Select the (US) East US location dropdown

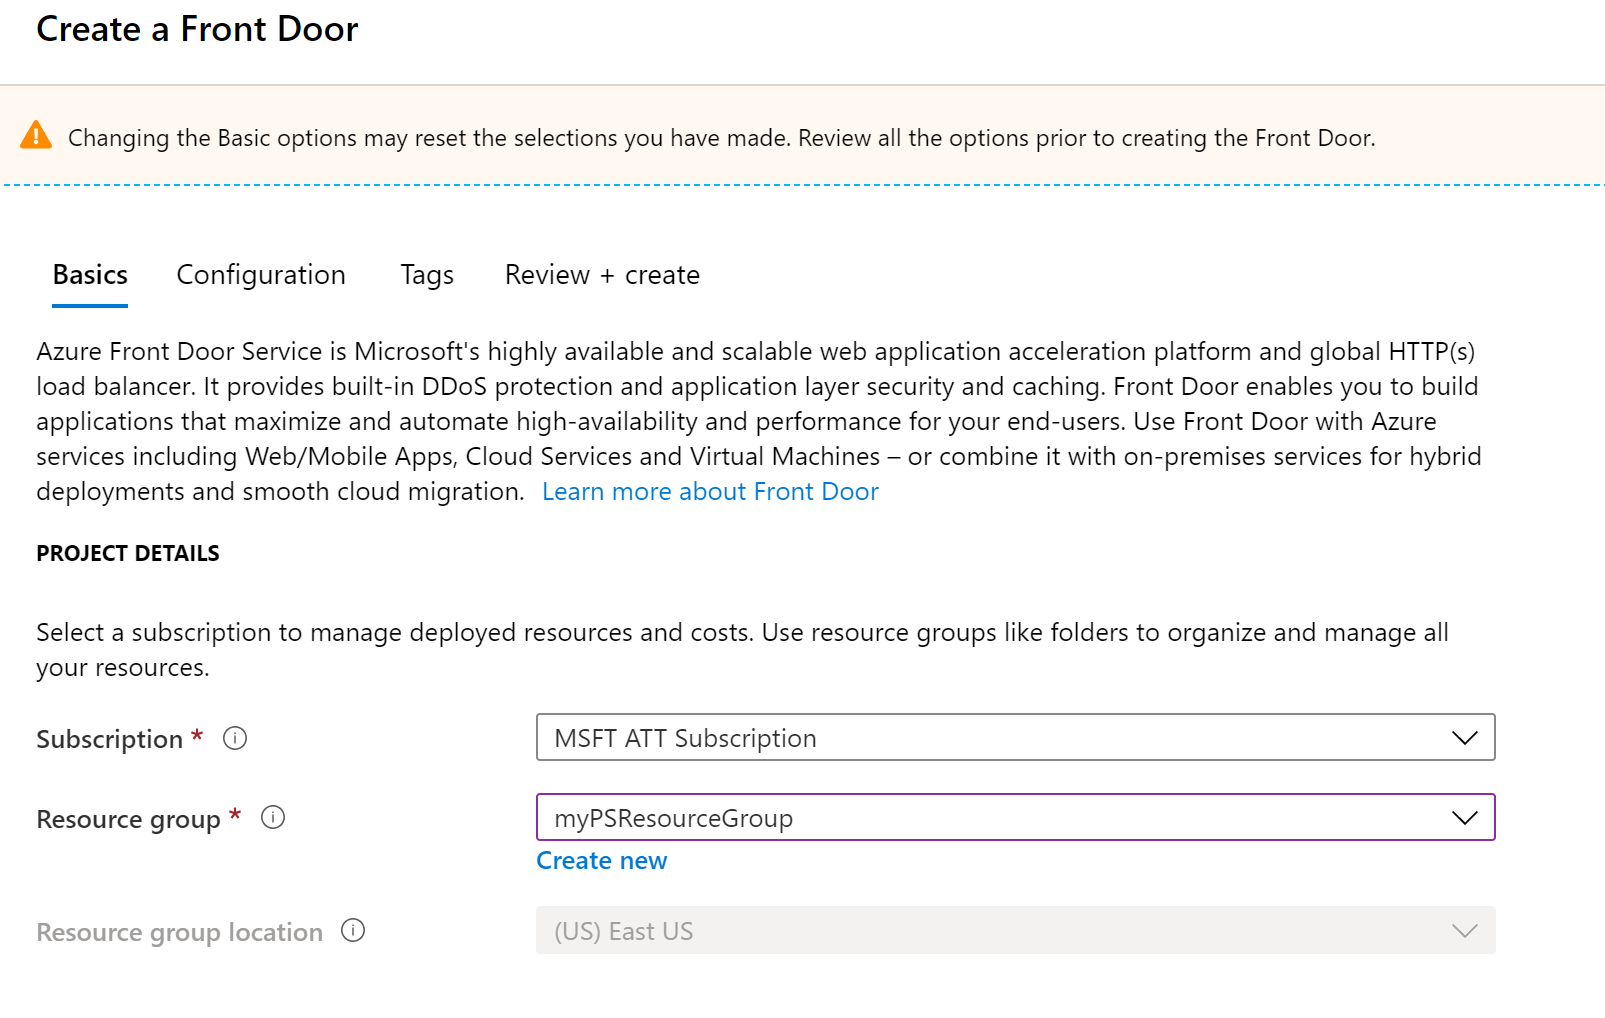coord(1000,931)
